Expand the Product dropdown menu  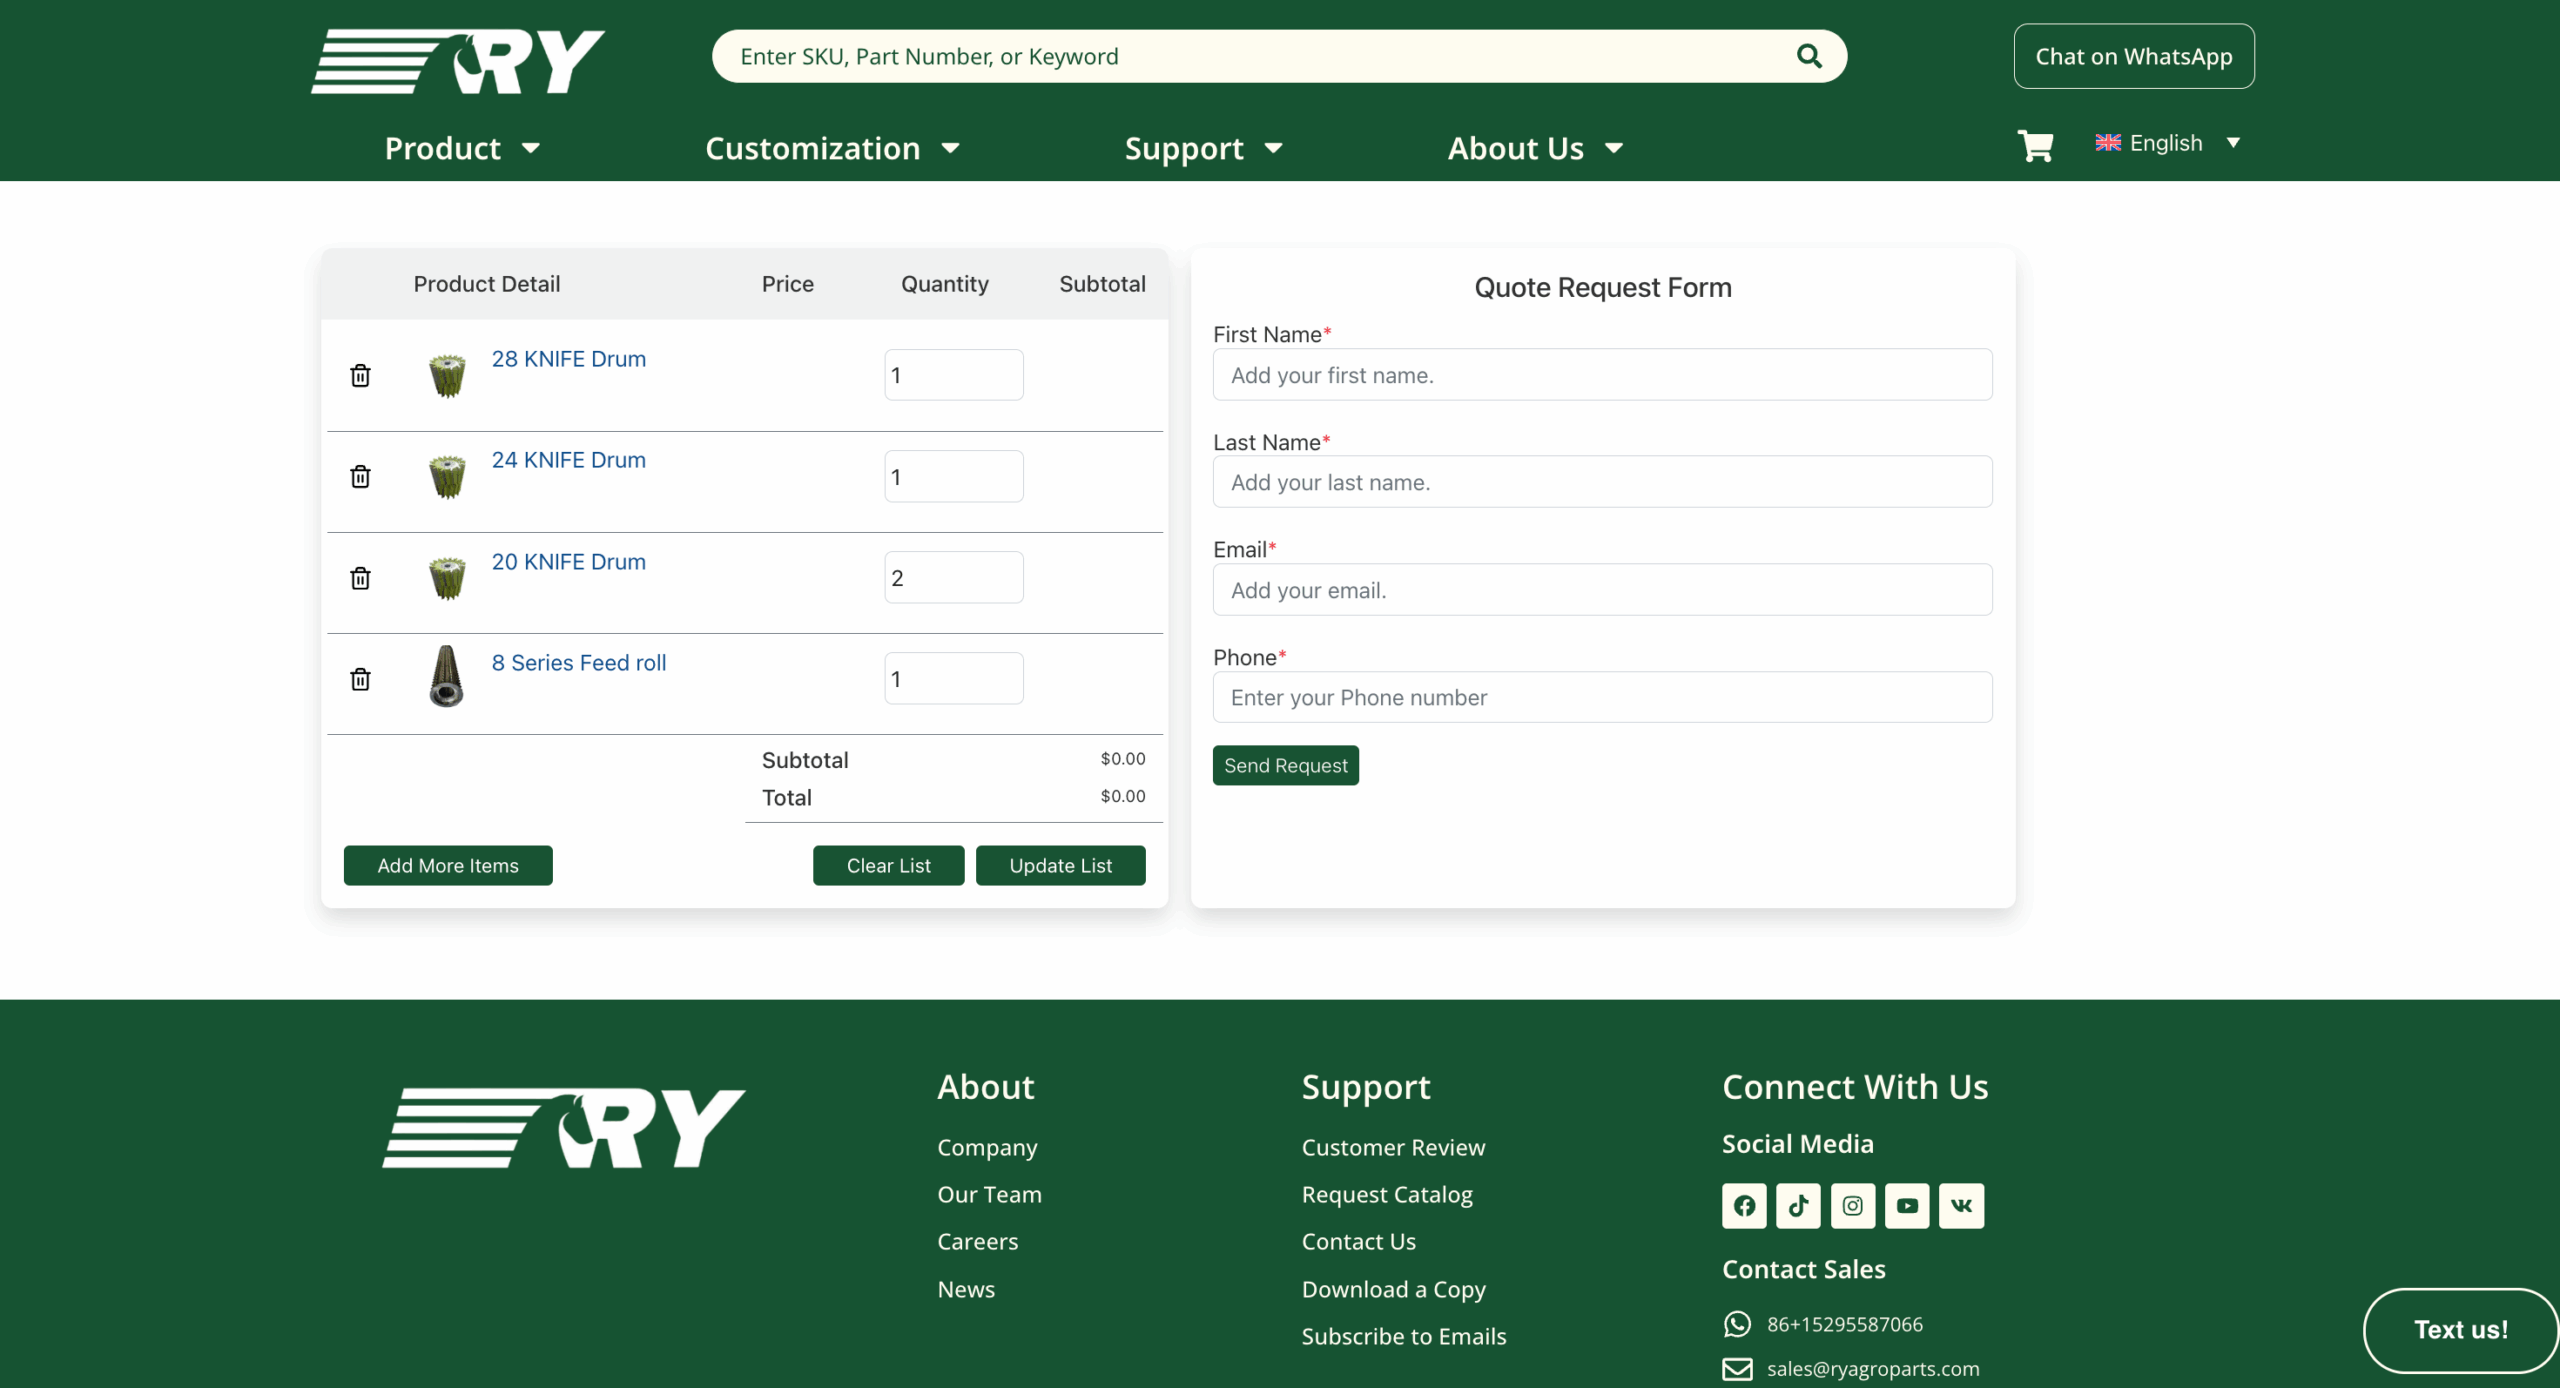(462, 148)
